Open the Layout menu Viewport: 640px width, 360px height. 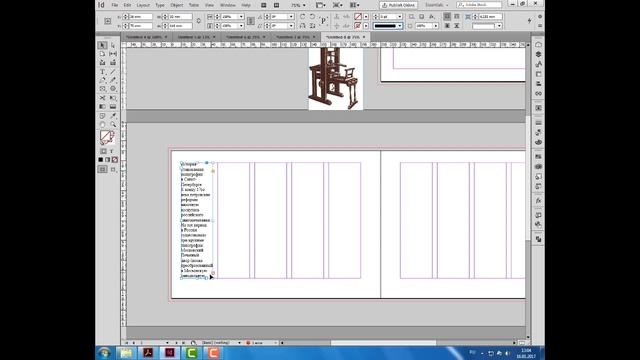coord(143,5)
